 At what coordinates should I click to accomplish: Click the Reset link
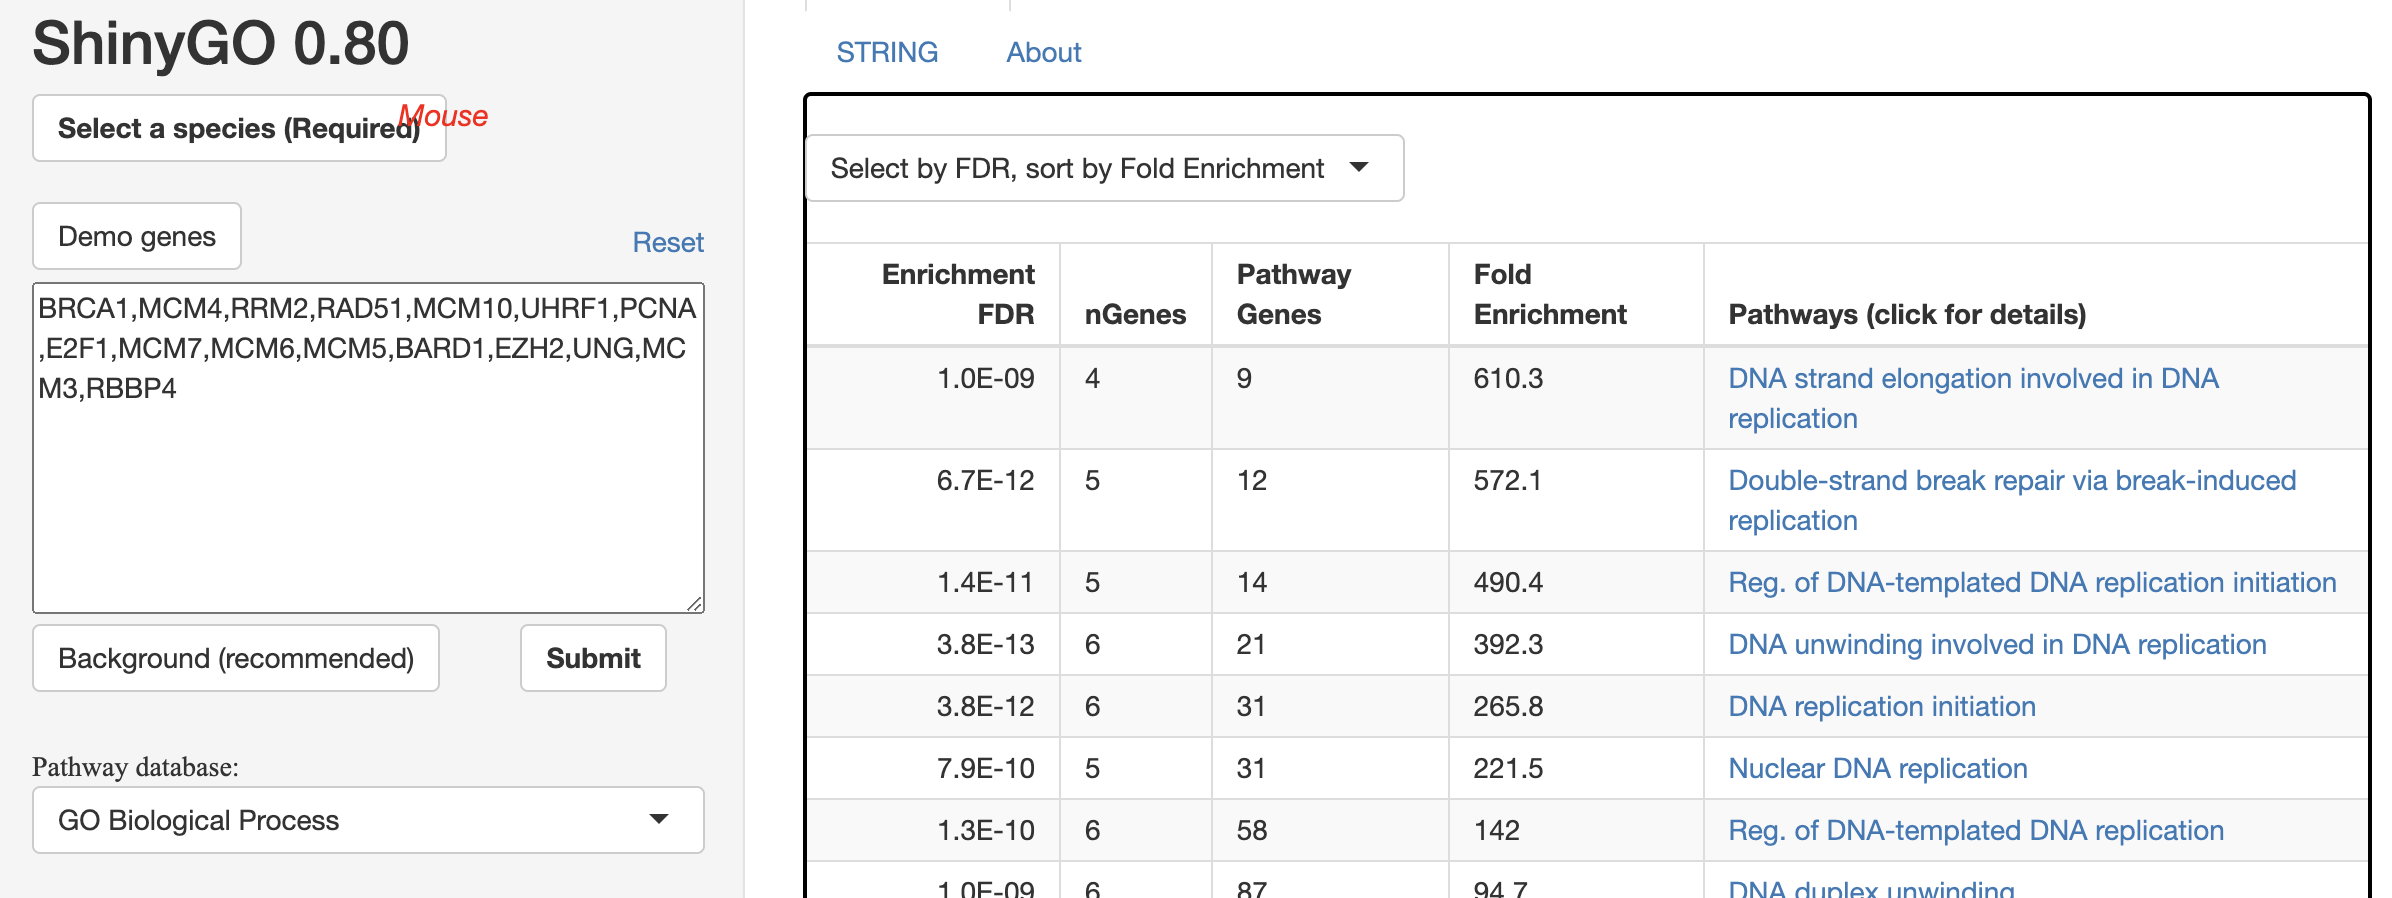tap(668, 242)
